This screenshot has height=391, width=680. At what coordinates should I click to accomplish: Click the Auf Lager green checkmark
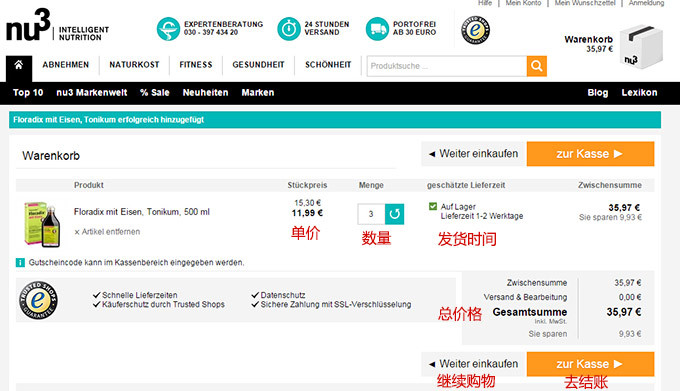(x=432, y=206)
